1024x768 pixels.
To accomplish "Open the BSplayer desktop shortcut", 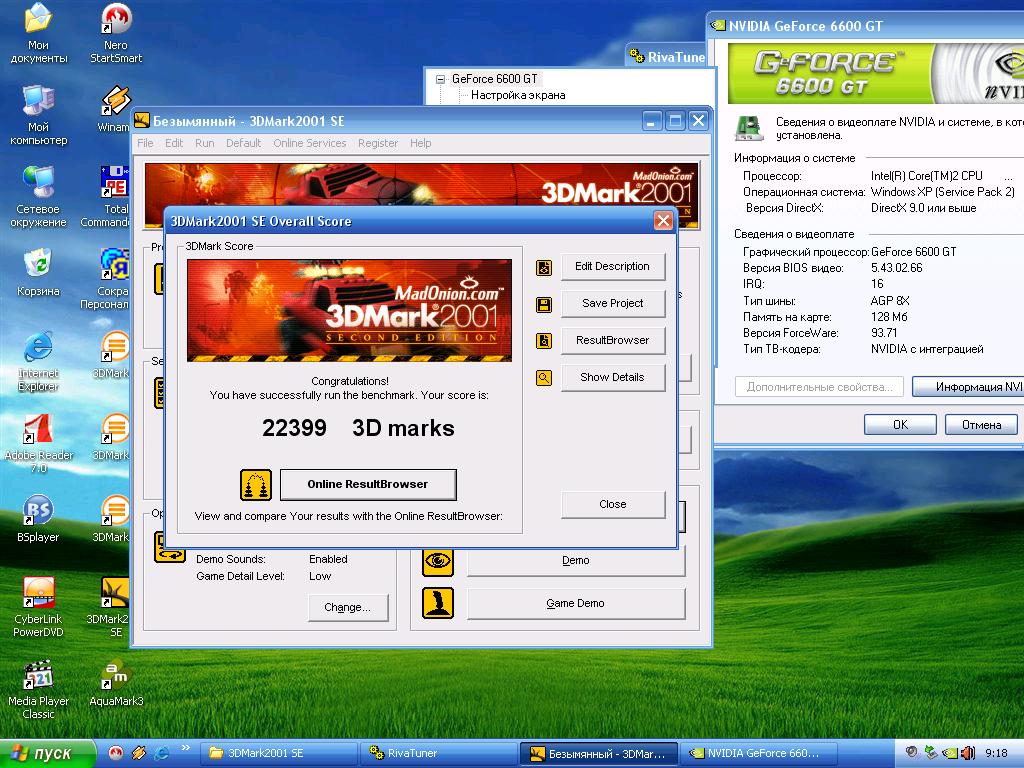I will (39, 519).
